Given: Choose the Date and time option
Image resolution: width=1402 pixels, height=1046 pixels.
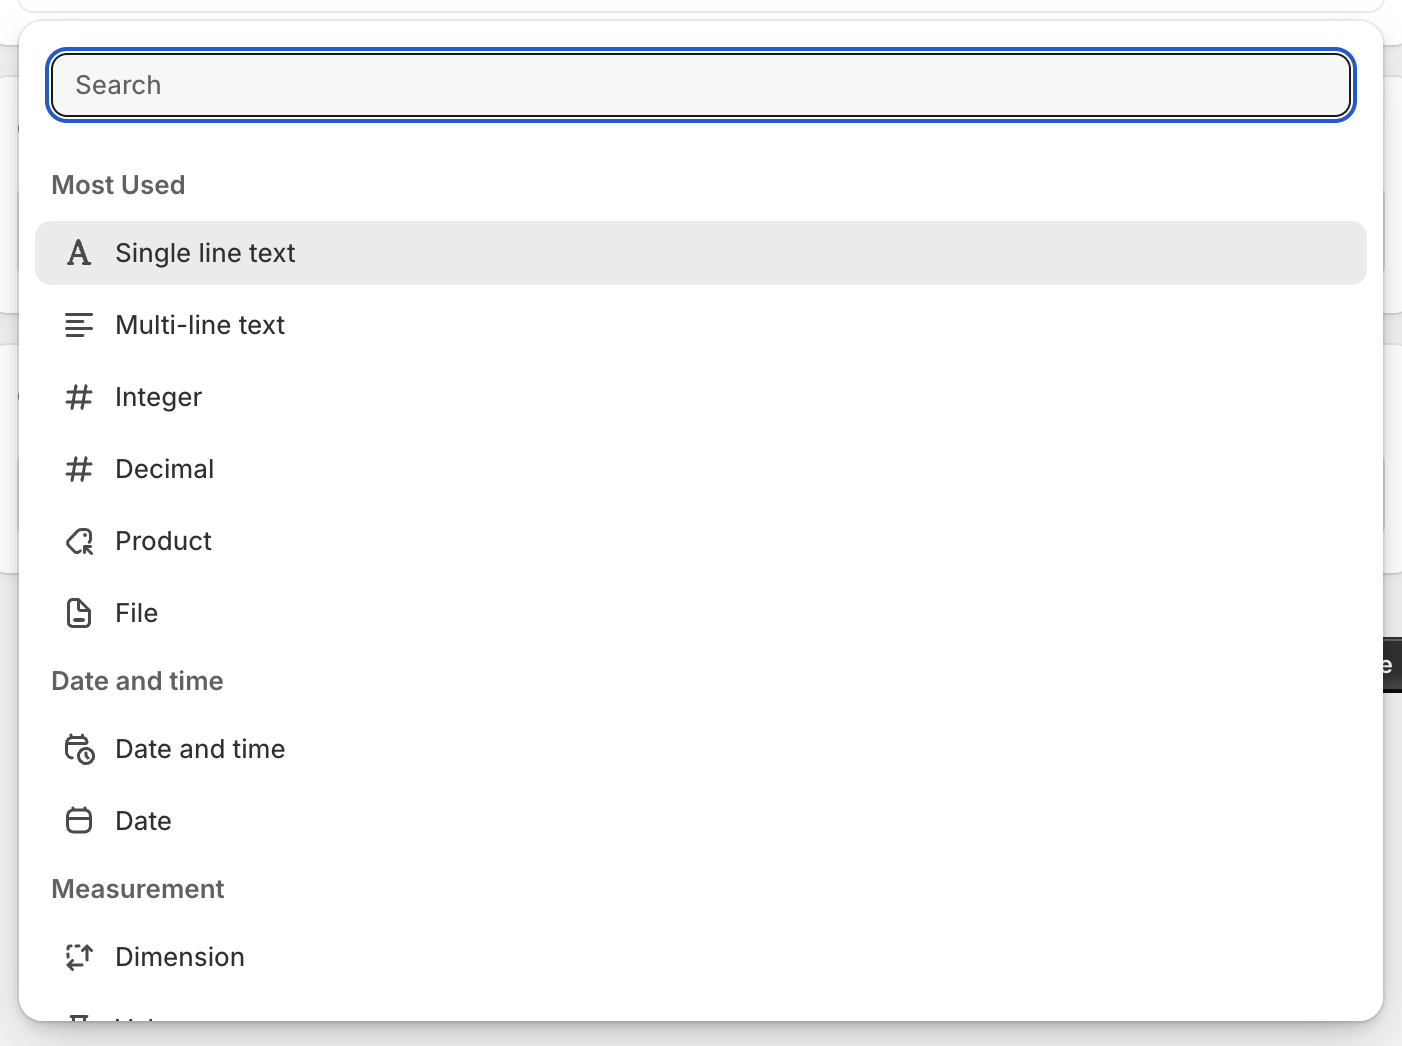Looking at the screenshot, I should (x=700, y=749).
